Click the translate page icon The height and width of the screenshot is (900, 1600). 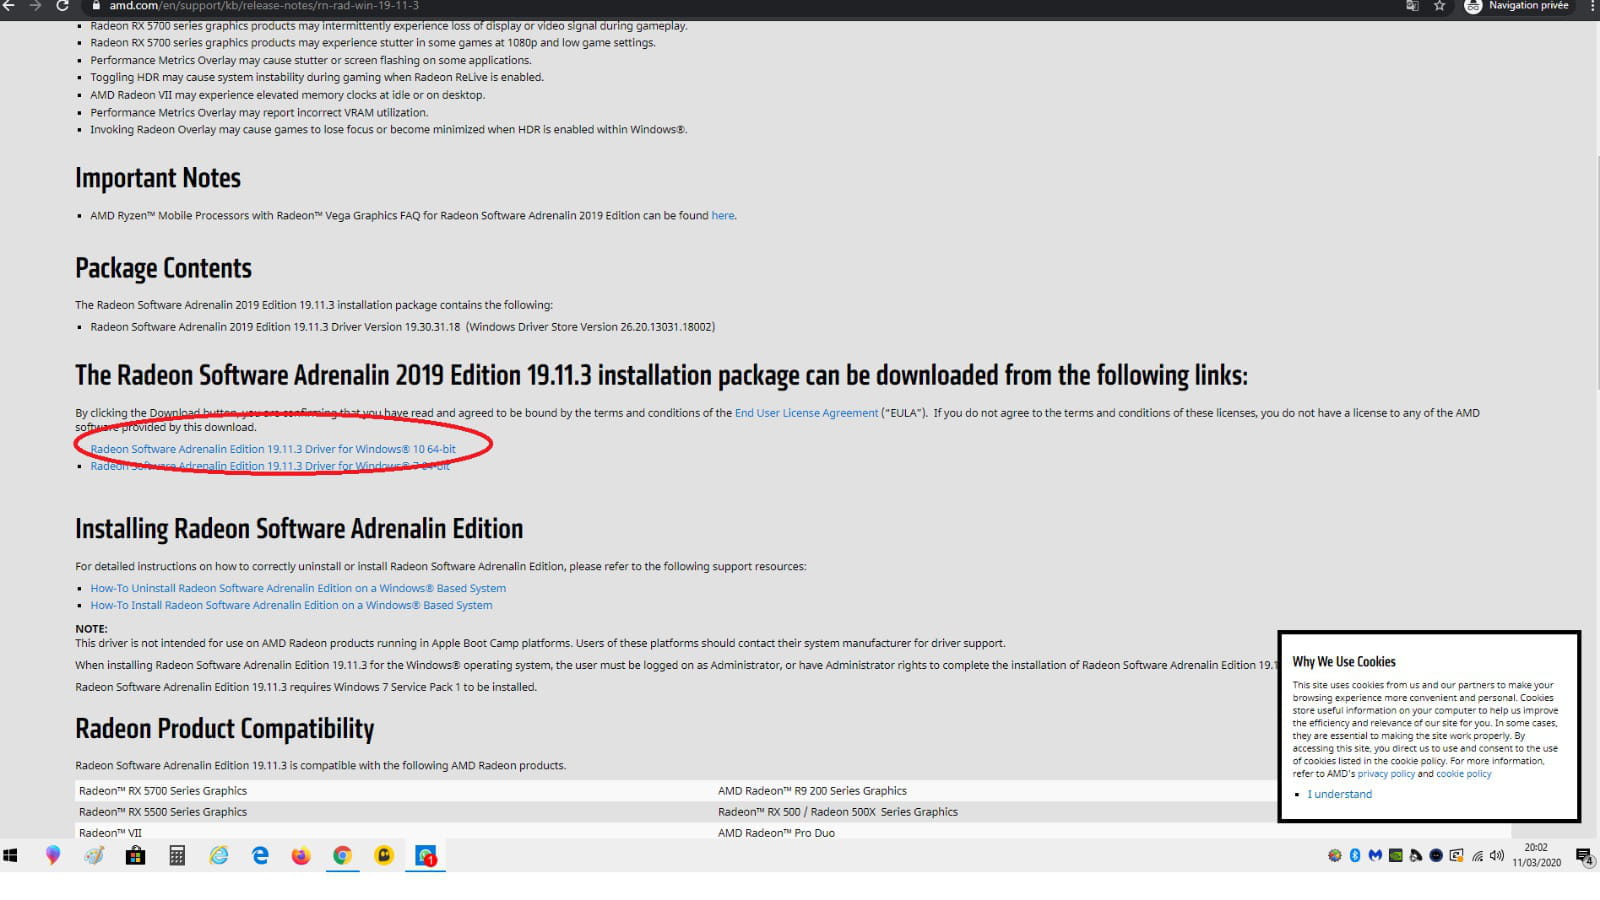tap(1412, 6)
